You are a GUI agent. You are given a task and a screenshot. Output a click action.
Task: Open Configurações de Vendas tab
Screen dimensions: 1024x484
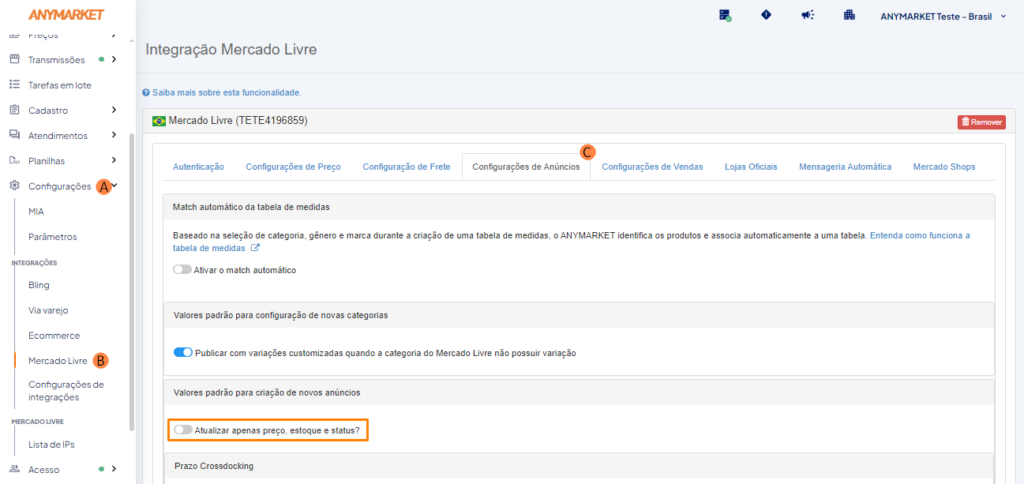pos(652,167)
